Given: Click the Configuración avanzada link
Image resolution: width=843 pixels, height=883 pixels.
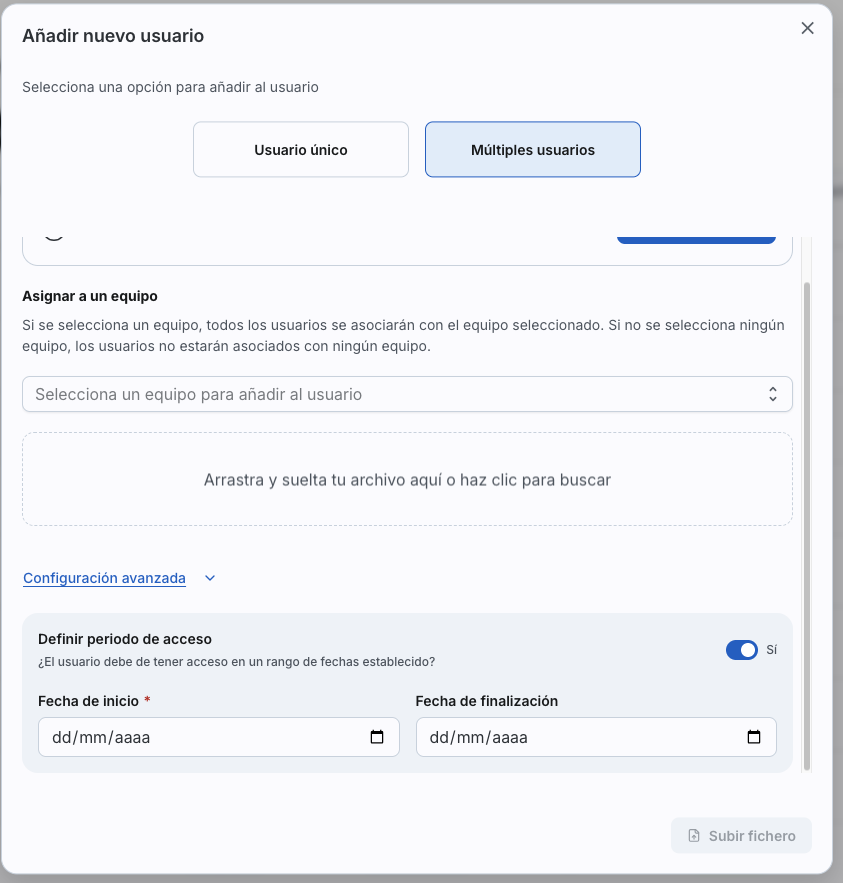Looking at the screenshot, I should click(104, 578).
